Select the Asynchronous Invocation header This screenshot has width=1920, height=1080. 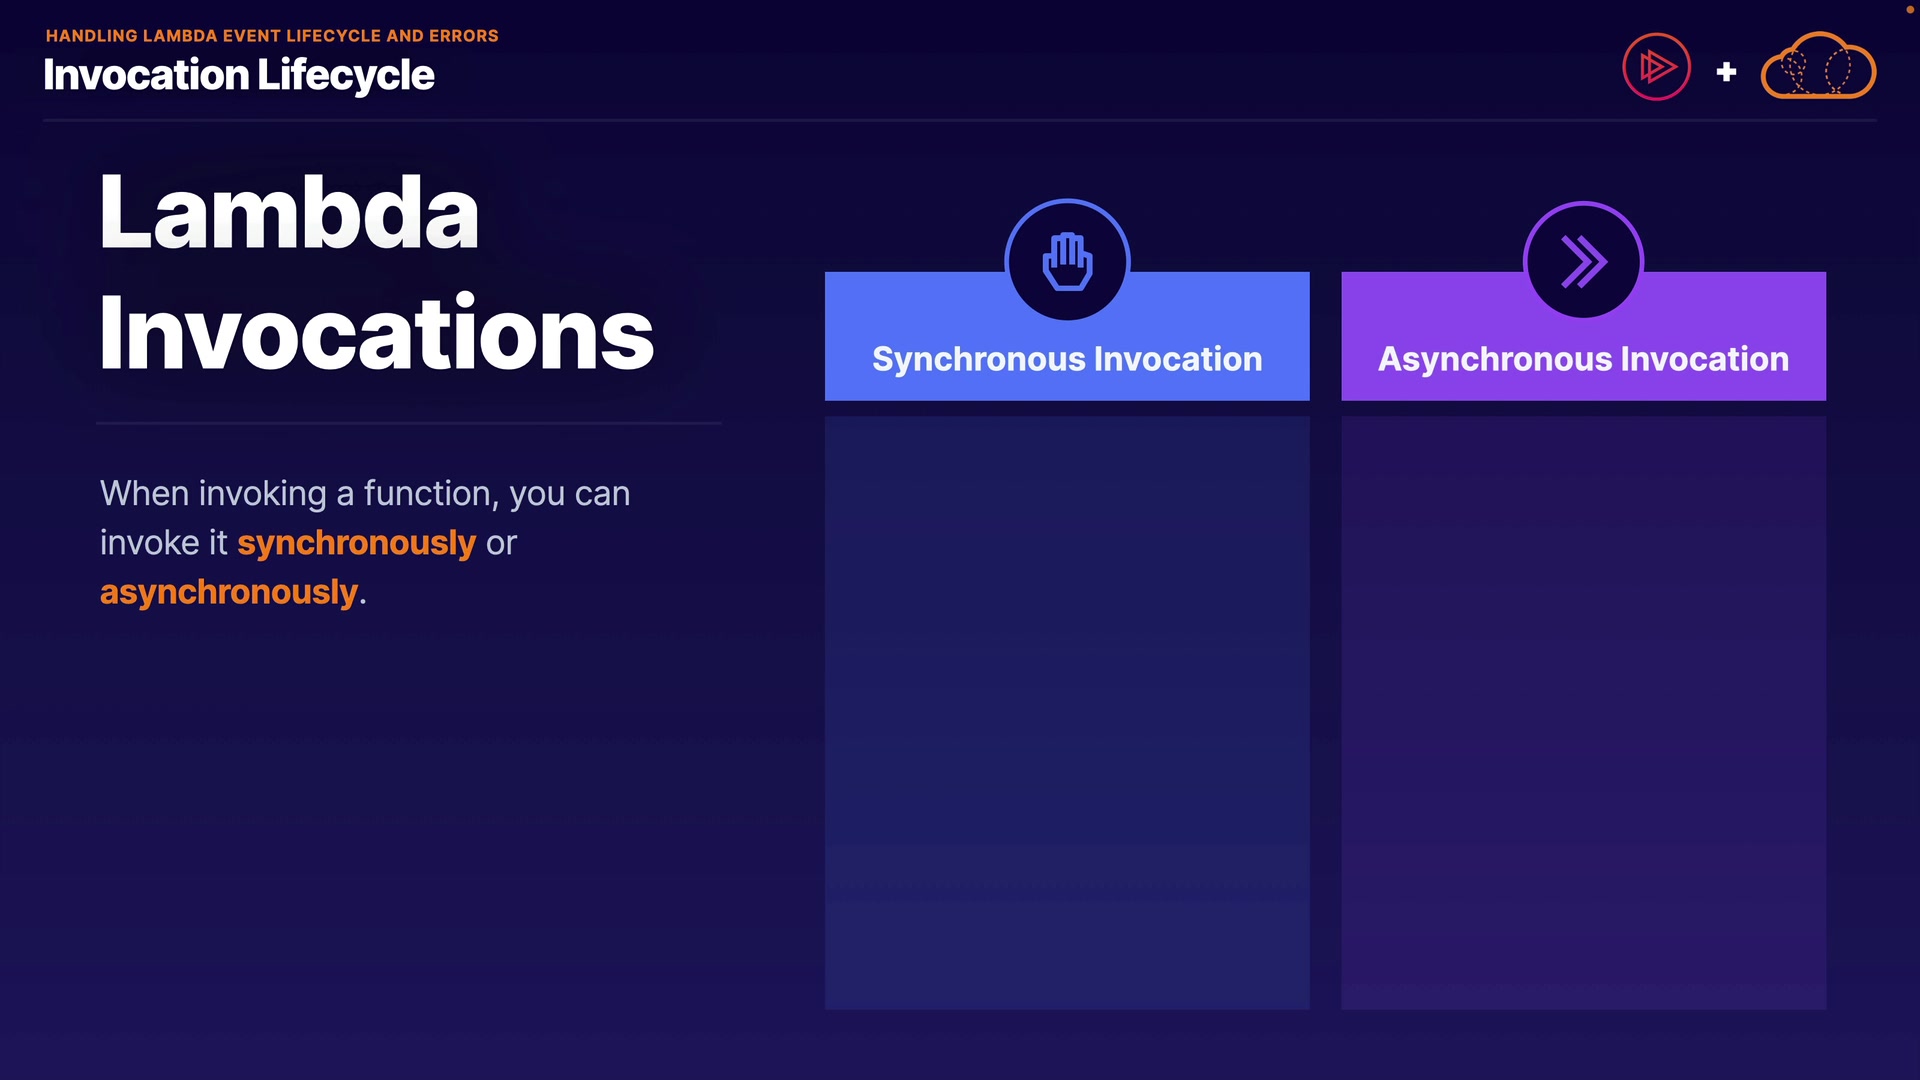(1583, 359)
